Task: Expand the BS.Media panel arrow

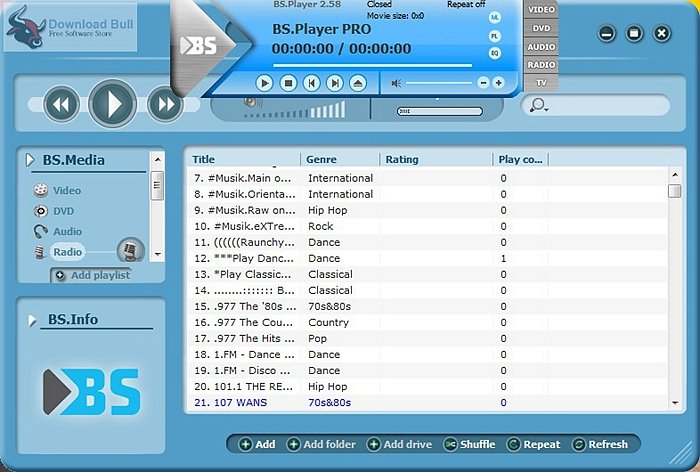Action: (30, 160)
